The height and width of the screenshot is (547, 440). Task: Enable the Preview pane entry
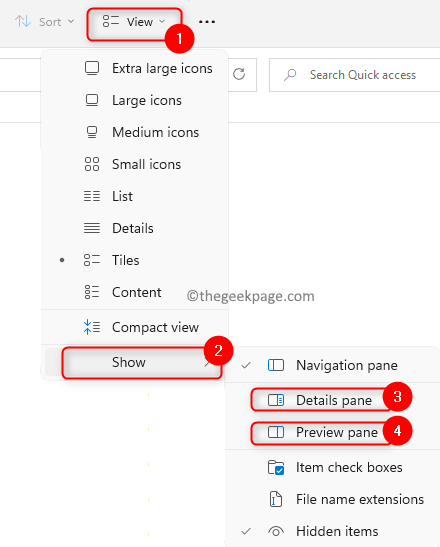[333, 433]
